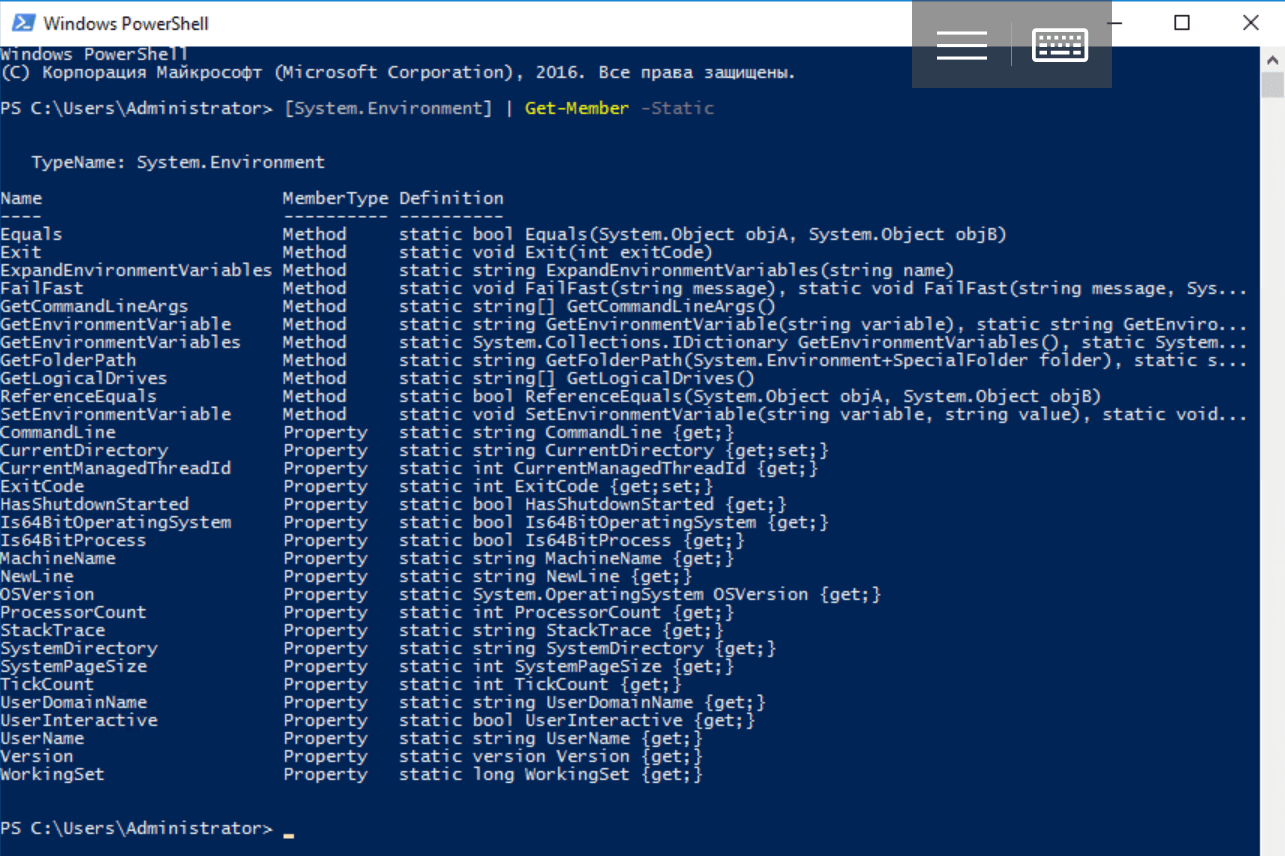Viewport: 1285px width, 856px height.
Task: Click the Windows PowerShell window title
Action: click(126, 24)
